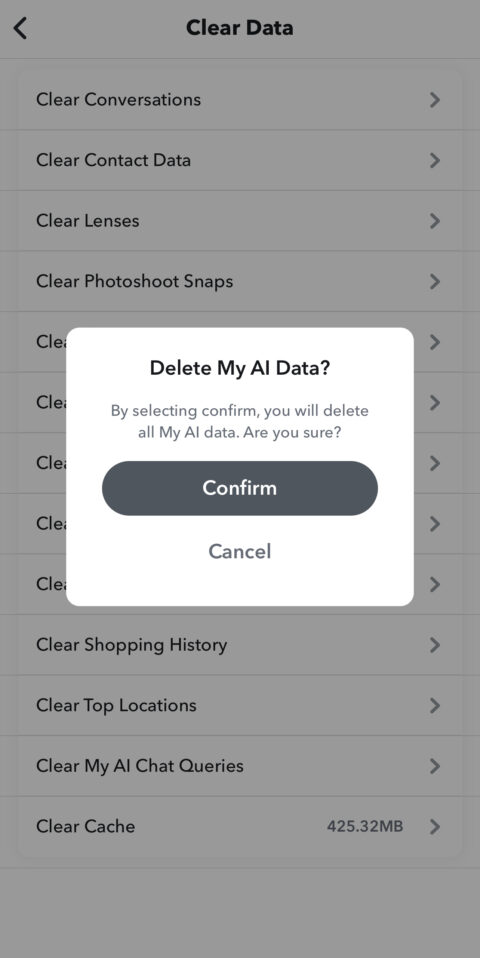
Task: Click chevron beside Clear Shopping History
Action: tap(435, 645)
